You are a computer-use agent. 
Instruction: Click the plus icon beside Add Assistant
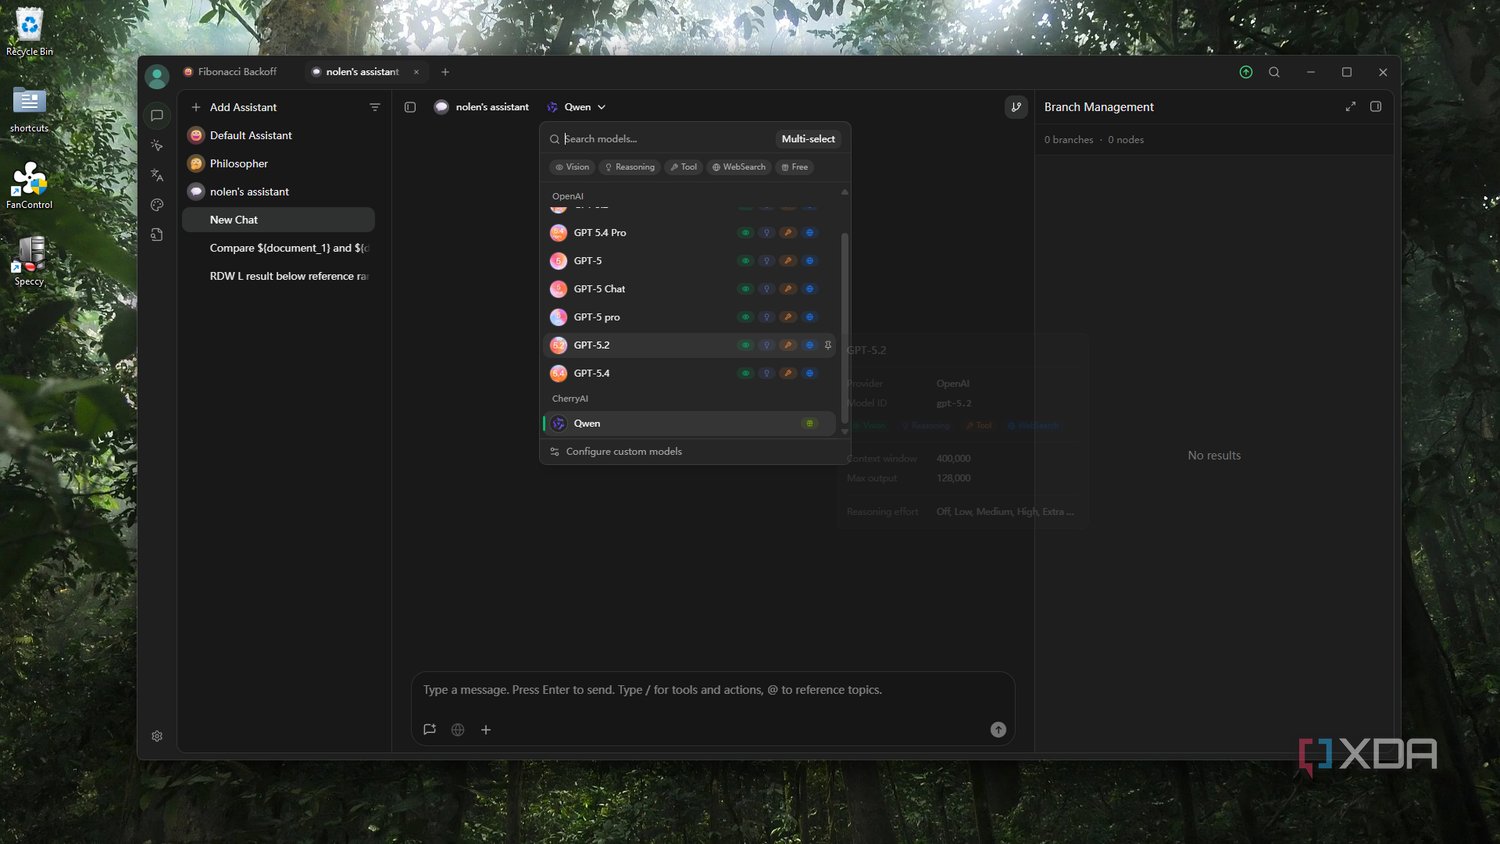click(196, 107)
